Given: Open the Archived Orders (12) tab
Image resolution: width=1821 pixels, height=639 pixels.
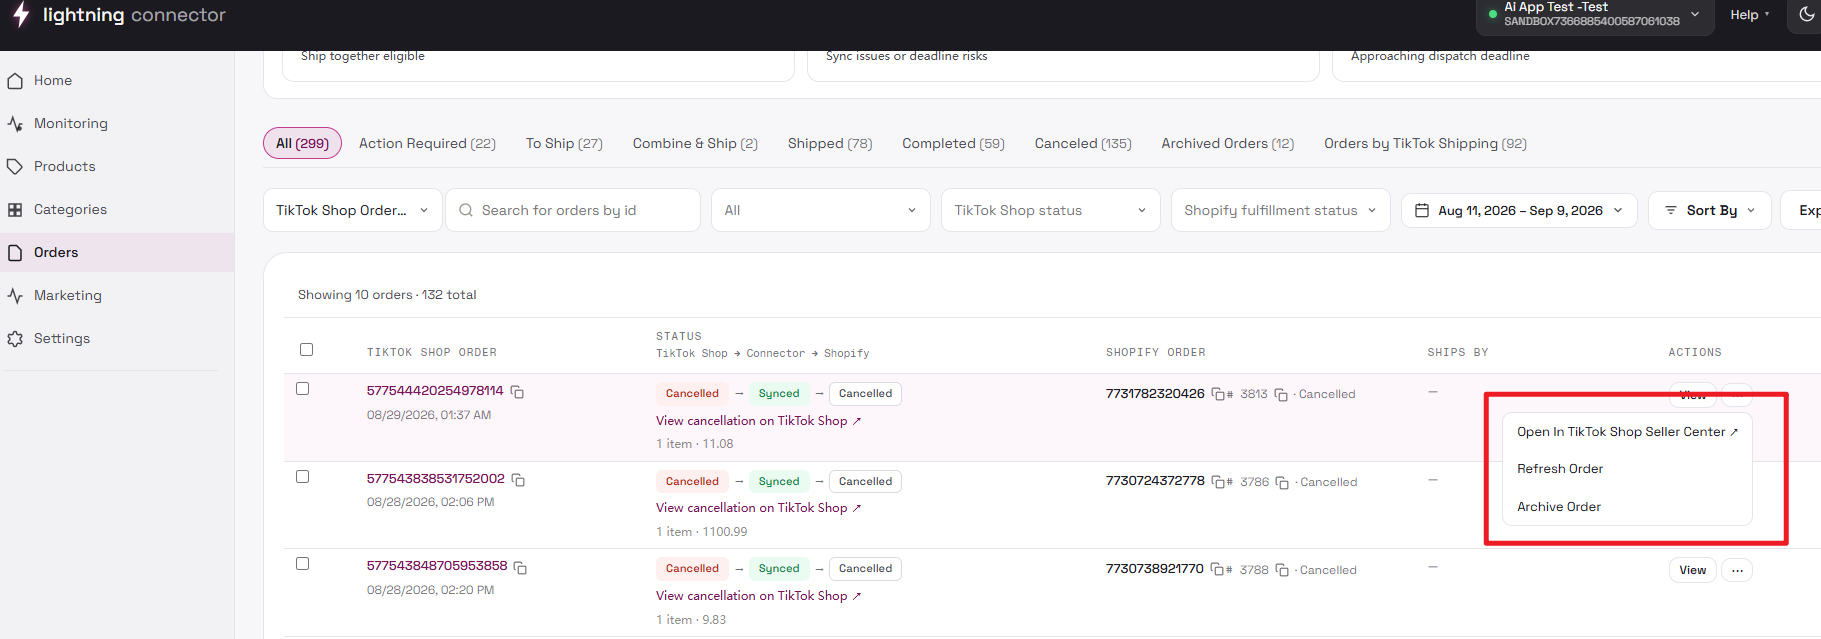Looking at the screenshot, I should 1227,143.
